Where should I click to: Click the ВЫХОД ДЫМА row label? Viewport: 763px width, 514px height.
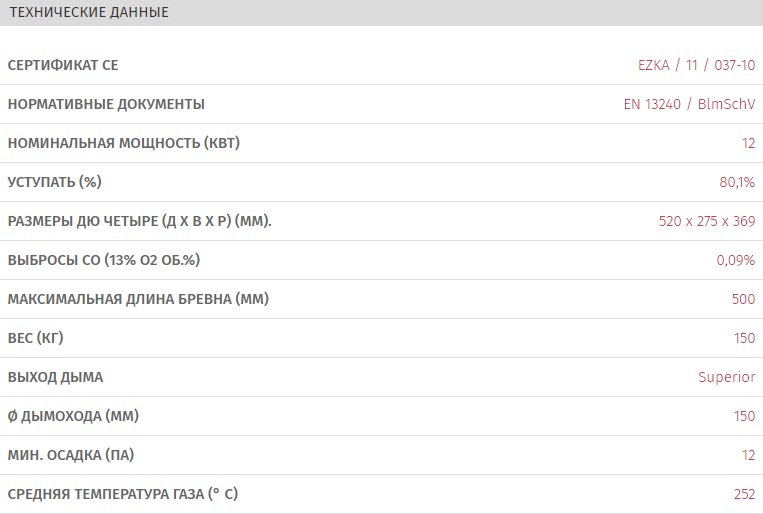[x=55, y=377]
